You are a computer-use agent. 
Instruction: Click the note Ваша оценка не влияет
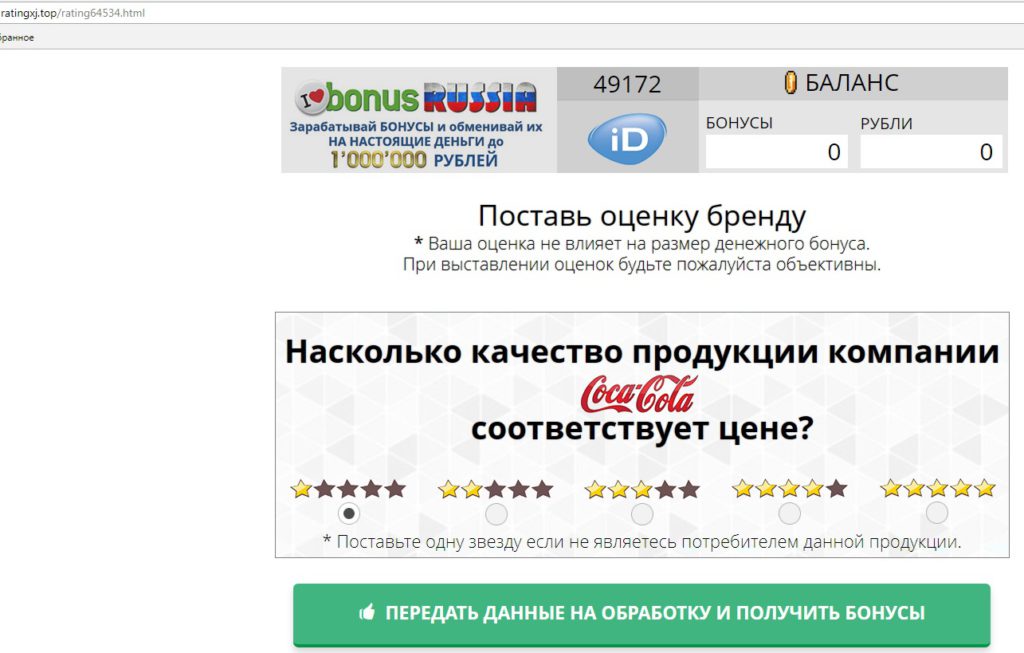click(x=642, y=244)
